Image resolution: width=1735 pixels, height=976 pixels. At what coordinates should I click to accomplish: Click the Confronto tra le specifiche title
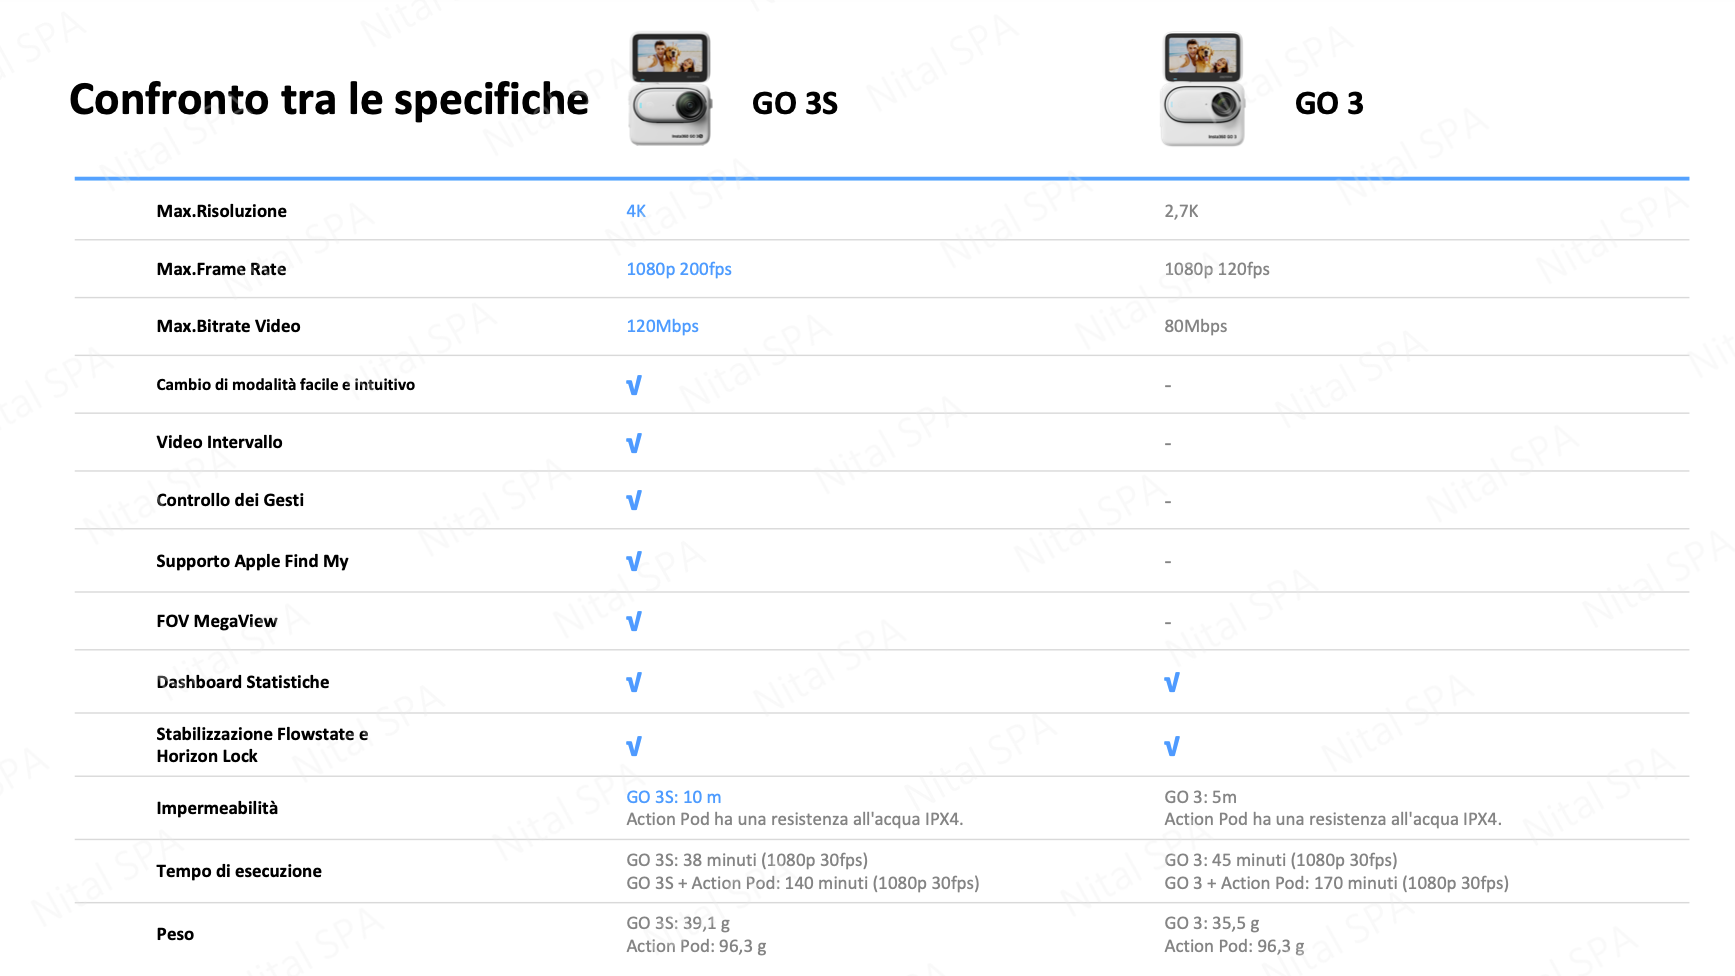329,99
